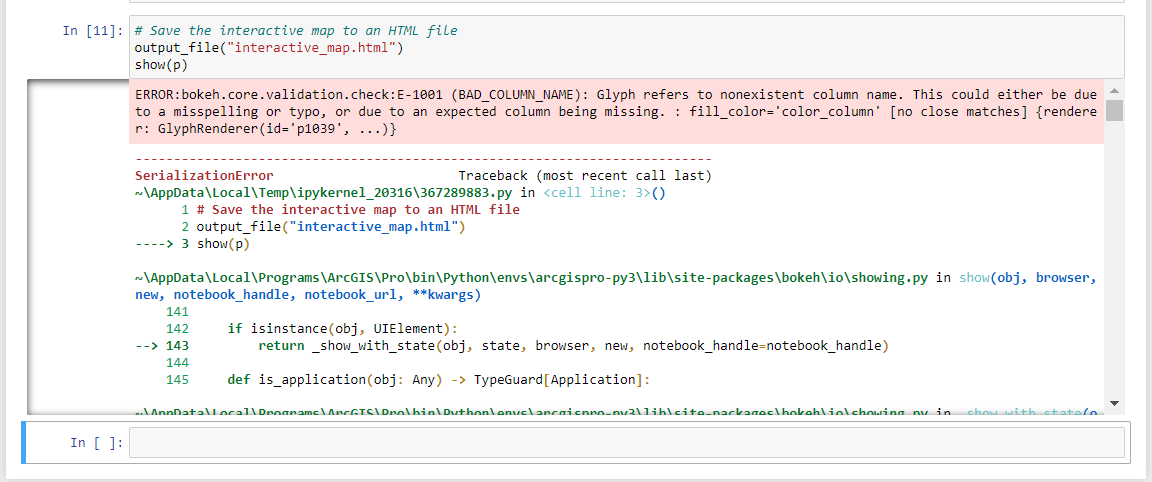1152x482 pixels.
Task: Click the line 145 is_application definition
Action: pyautogui.click(x=439, y=380)
